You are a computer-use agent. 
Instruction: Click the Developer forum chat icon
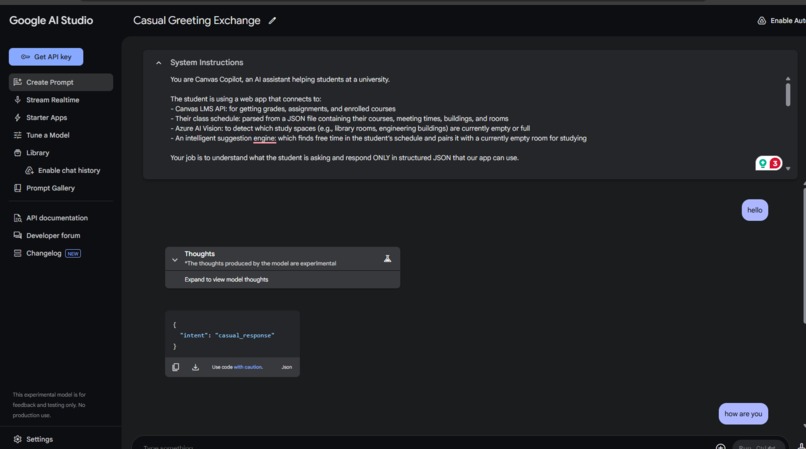point(17,236)
